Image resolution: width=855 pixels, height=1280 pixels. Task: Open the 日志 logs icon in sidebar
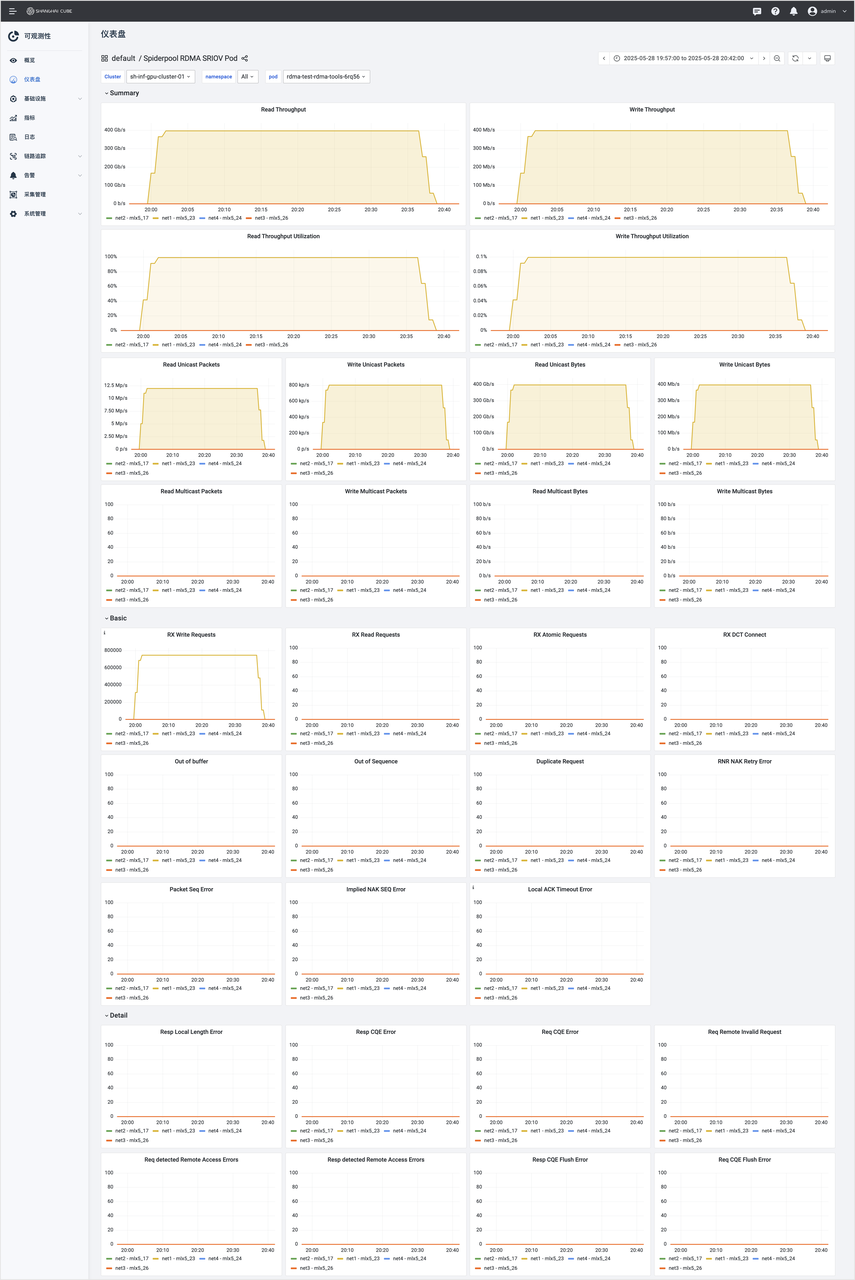click(x=13, y=137)
